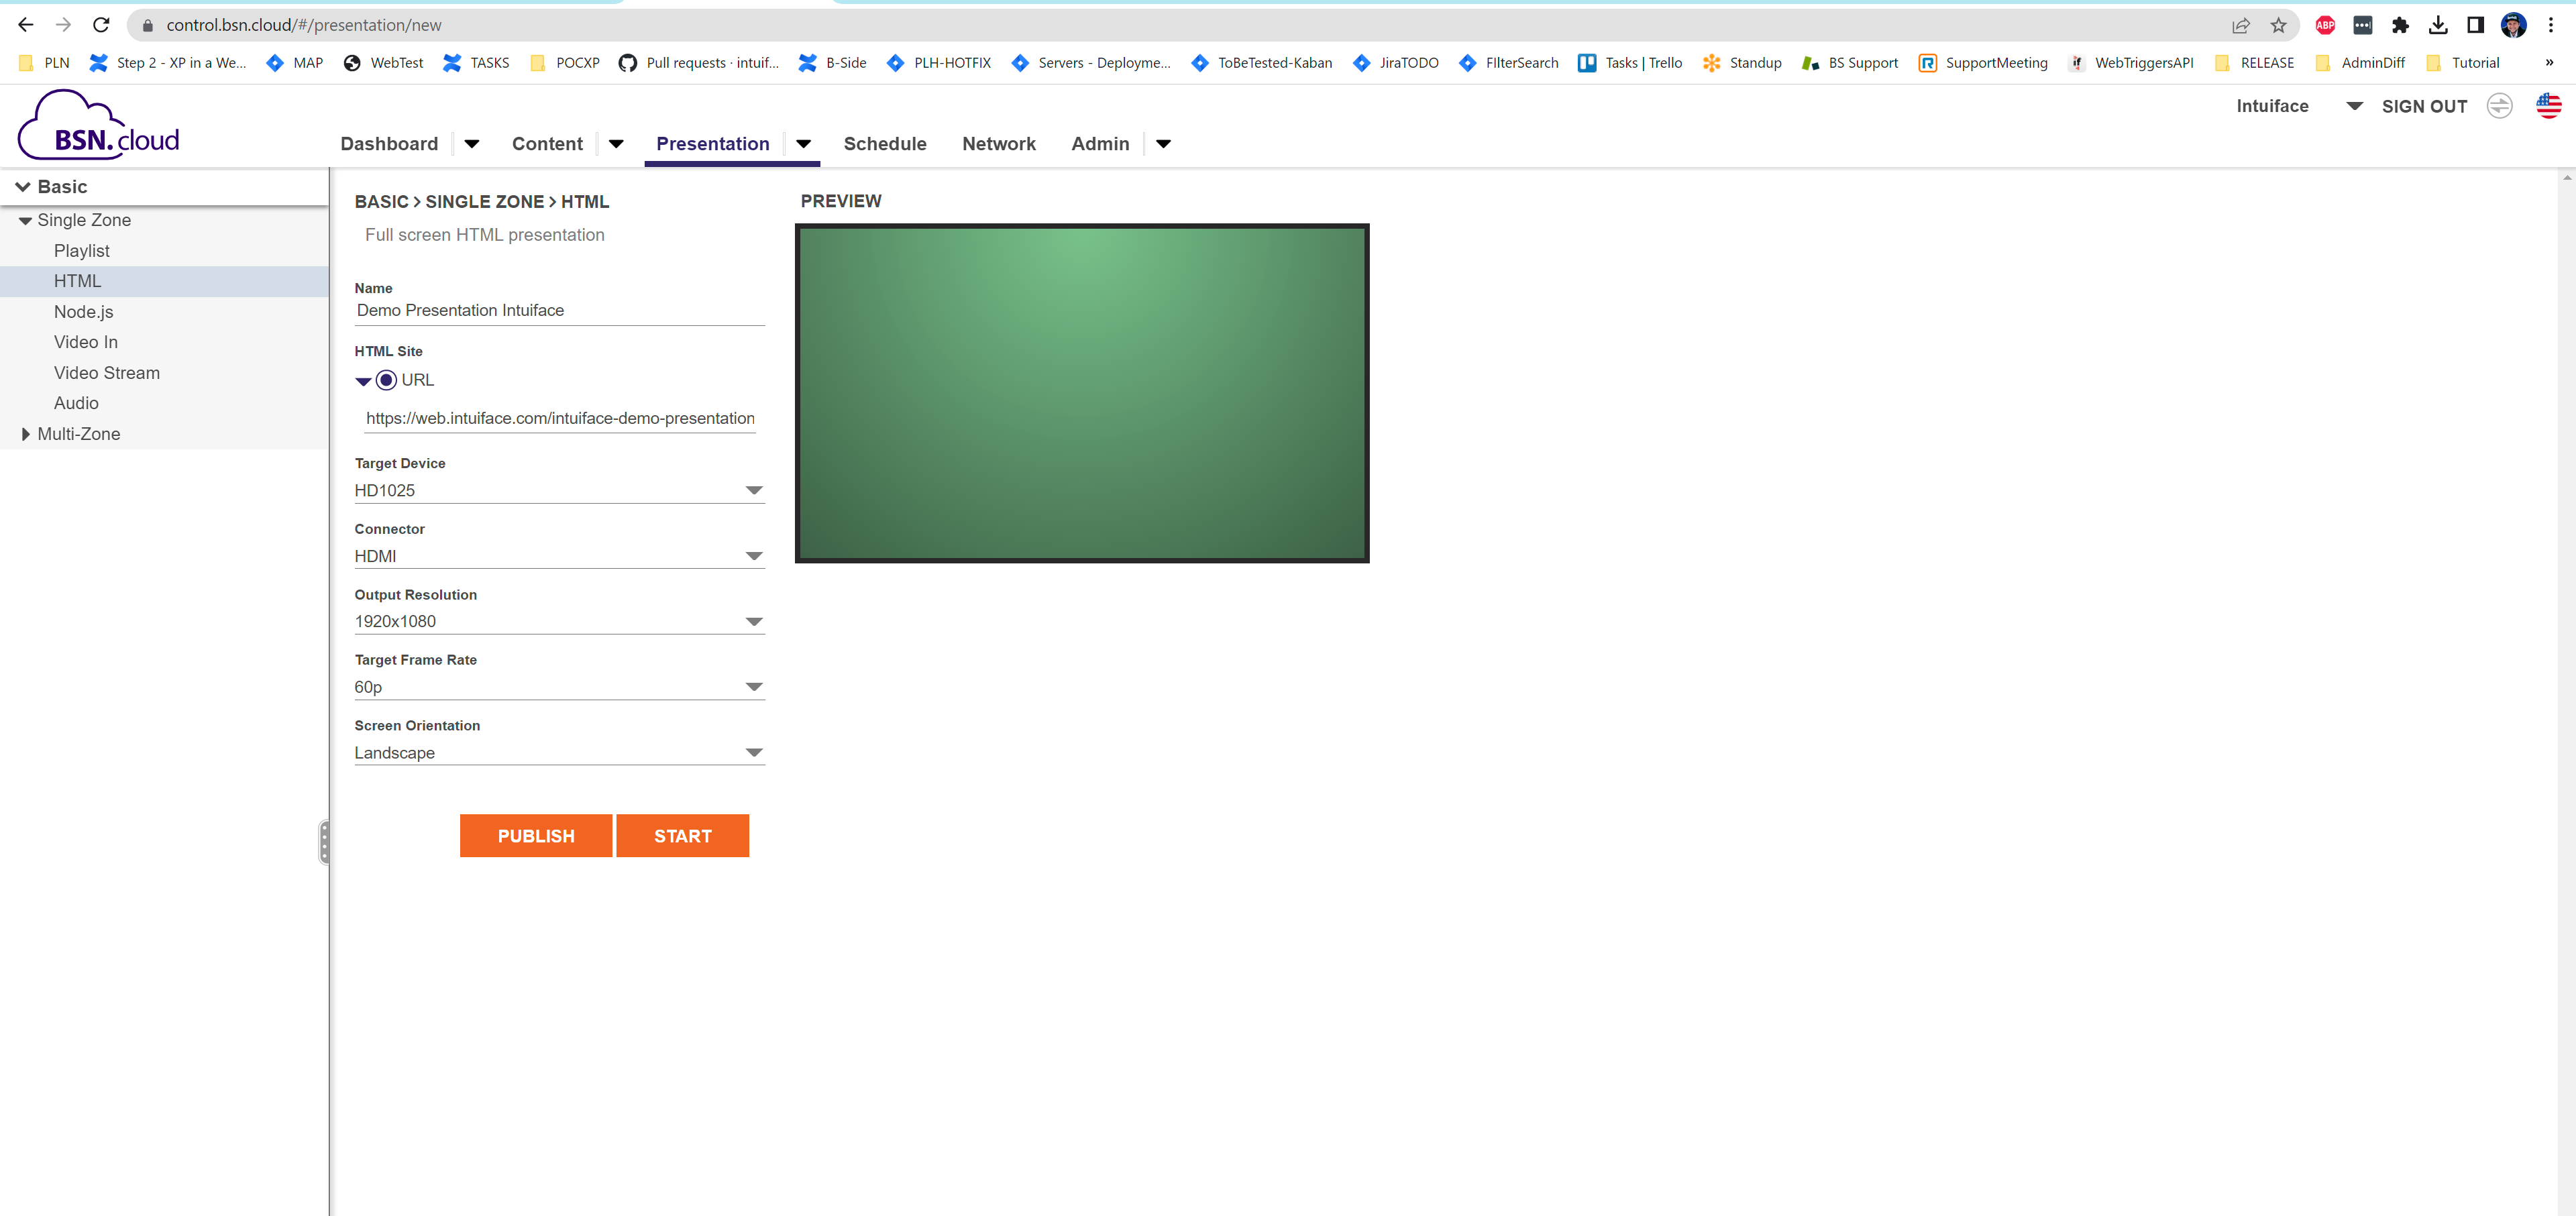
Task: Expand the Multi-Zone tree node
Action: tap(25, 434)
